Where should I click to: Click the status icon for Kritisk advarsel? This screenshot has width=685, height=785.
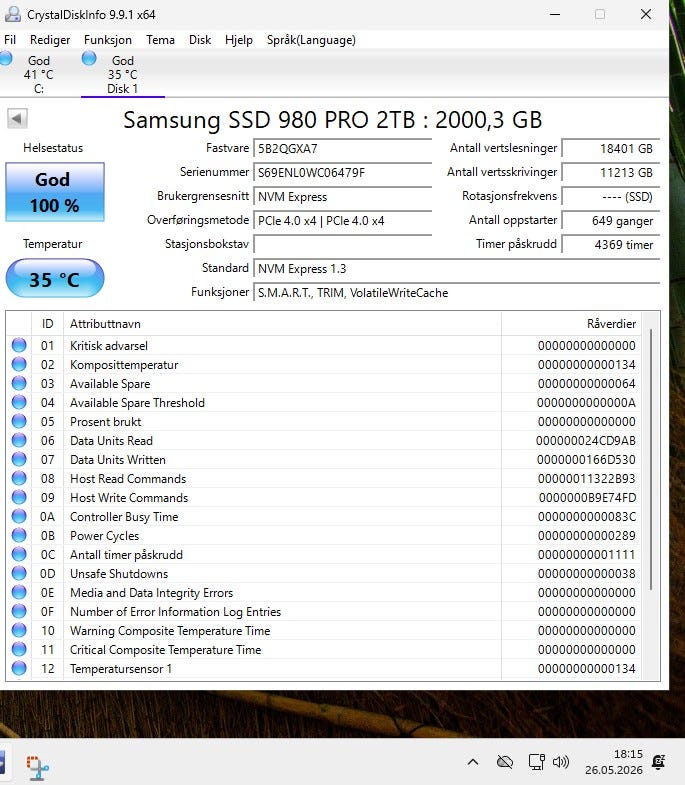19,345
